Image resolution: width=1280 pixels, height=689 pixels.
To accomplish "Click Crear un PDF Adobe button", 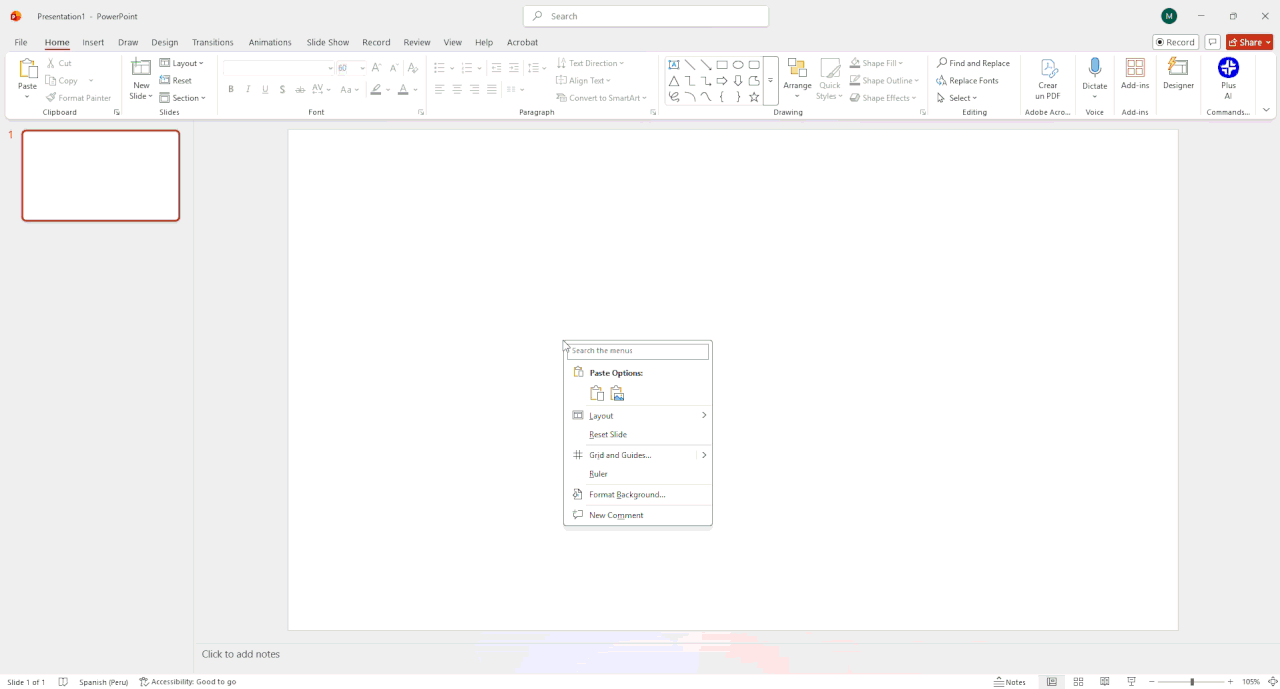I will point(1047,79).
